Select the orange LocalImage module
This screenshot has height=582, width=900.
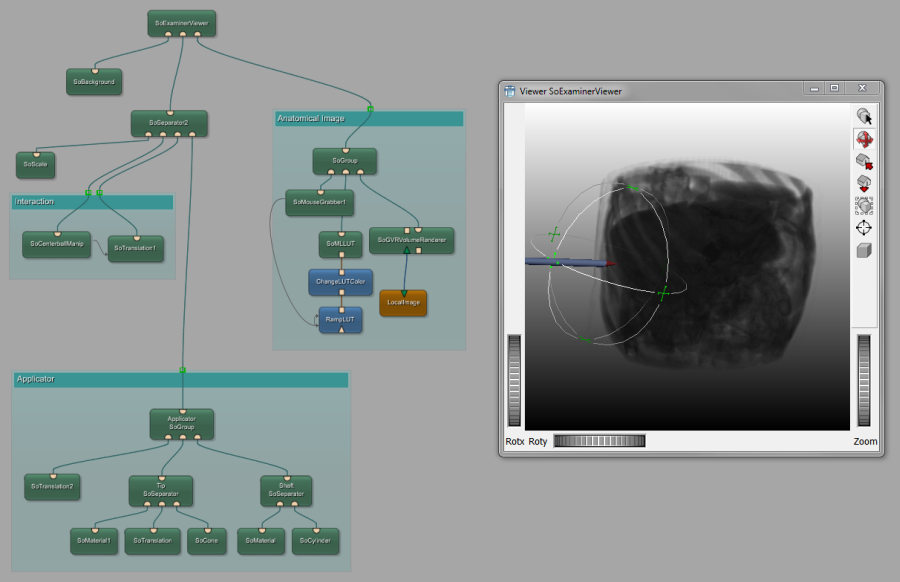(x=402, y=302)
